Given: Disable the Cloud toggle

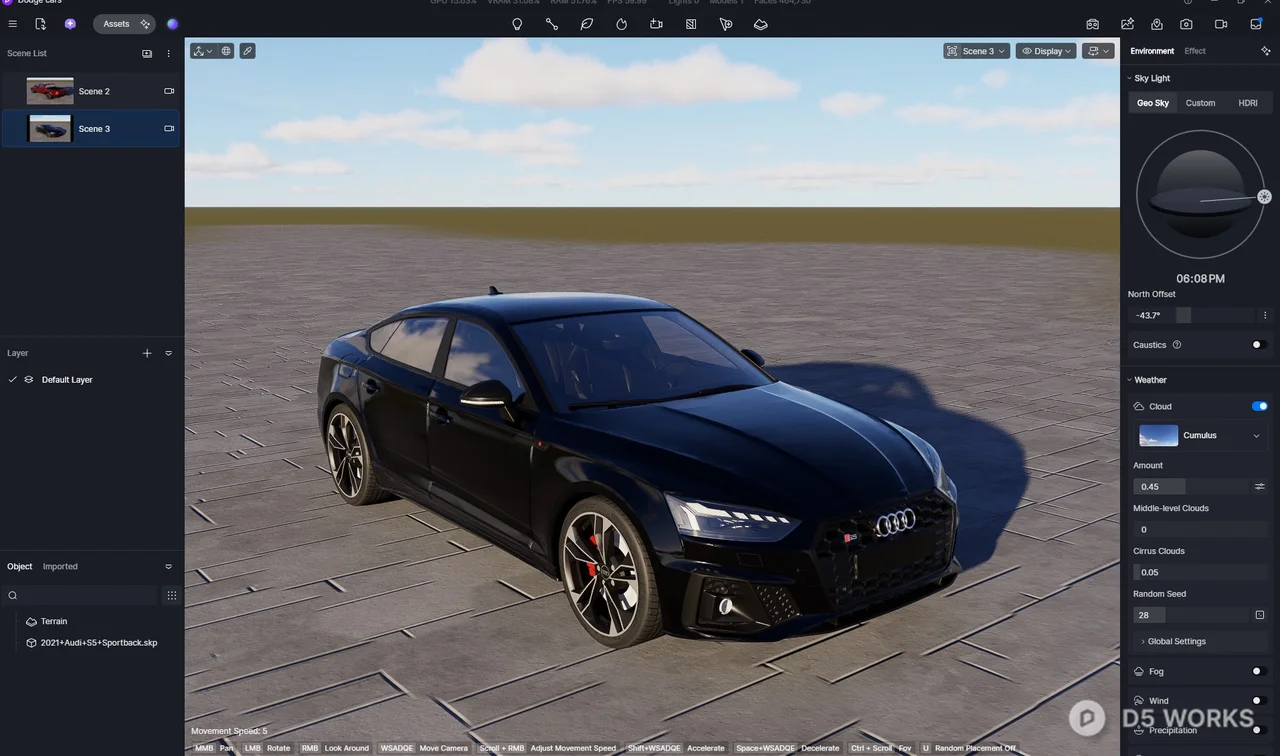Looking at the screenshot, I should pos(1259,406).
